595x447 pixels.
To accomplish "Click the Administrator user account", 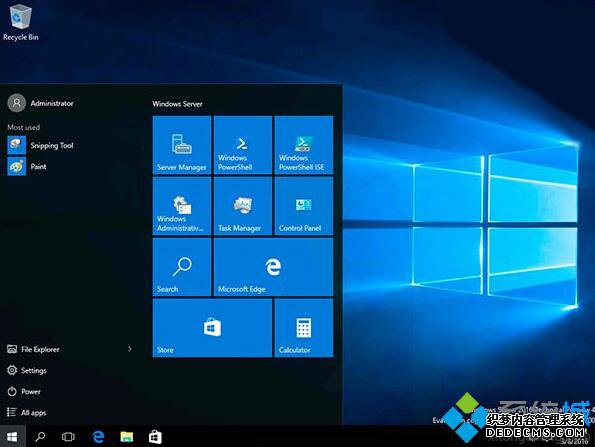I will tap(41, 103).
